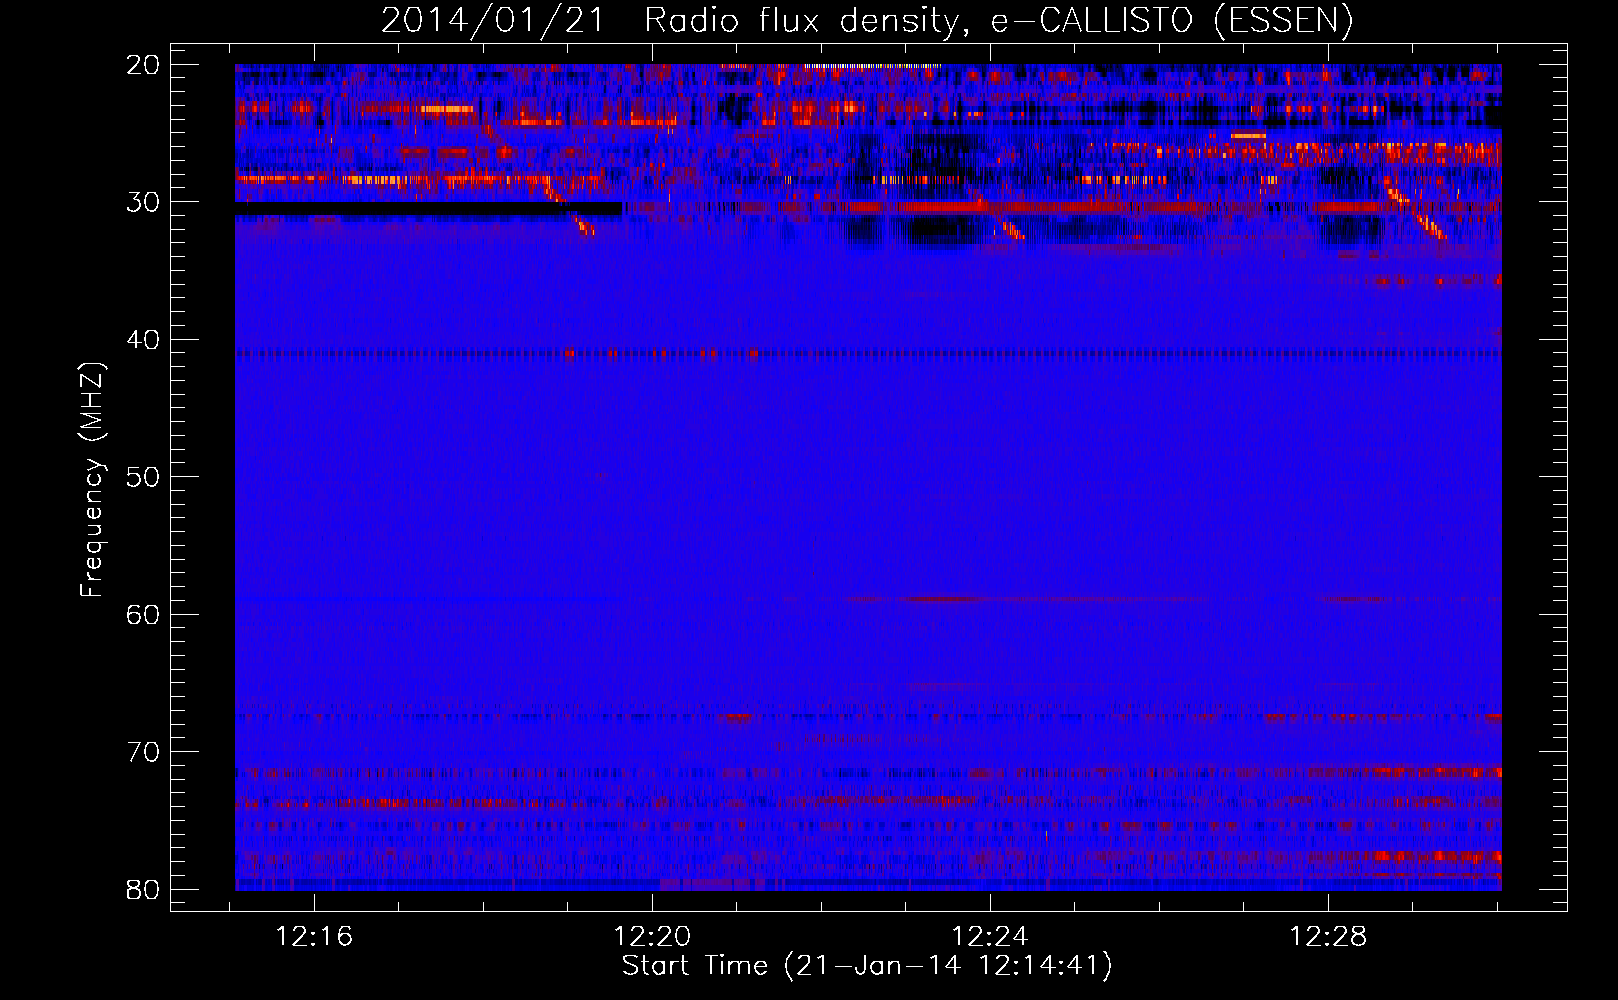The image size is (1618, 1000).
Task: Click the 12:24 time tick label
Action: click(990, 937)
